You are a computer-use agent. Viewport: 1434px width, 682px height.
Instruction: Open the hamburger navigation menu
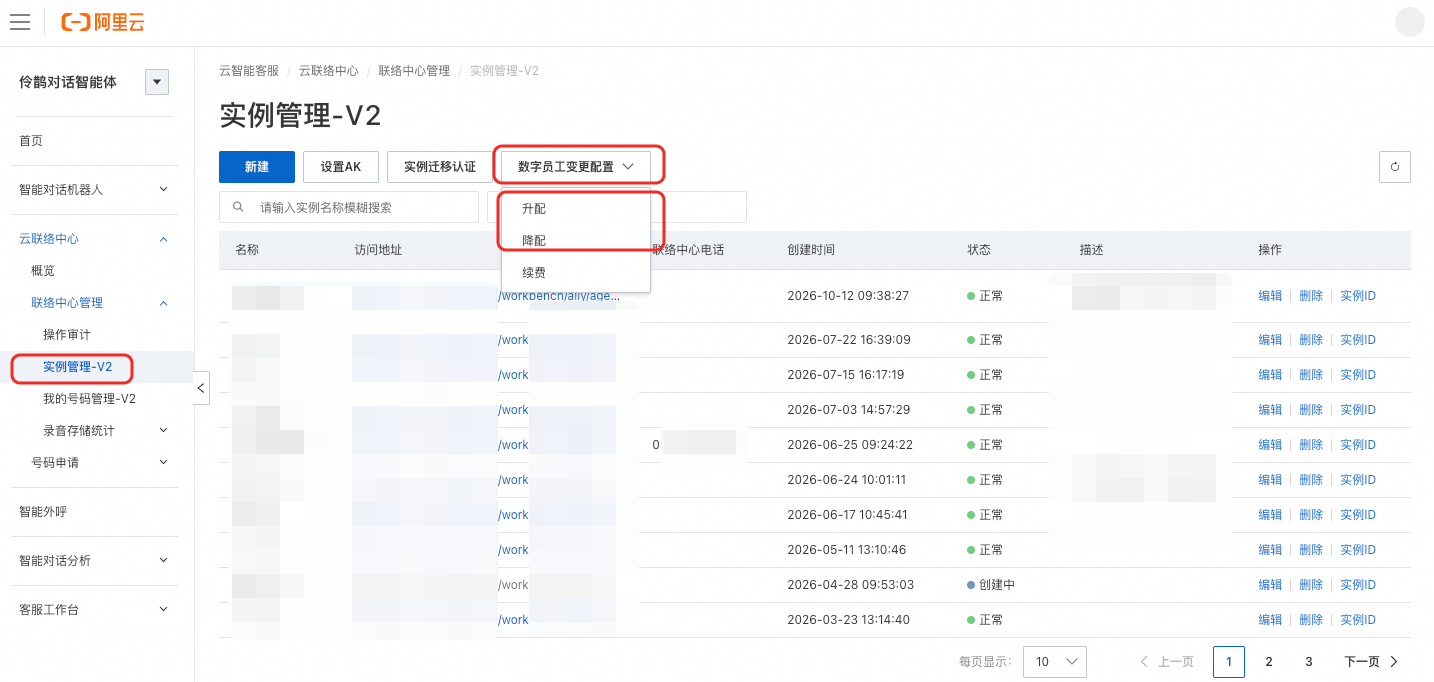[x=20, y=22]
